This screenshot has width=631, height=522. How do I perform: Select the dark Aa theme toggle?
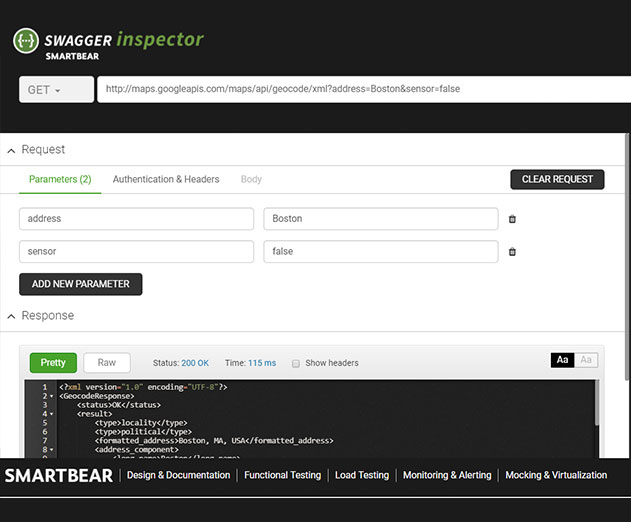562,360
